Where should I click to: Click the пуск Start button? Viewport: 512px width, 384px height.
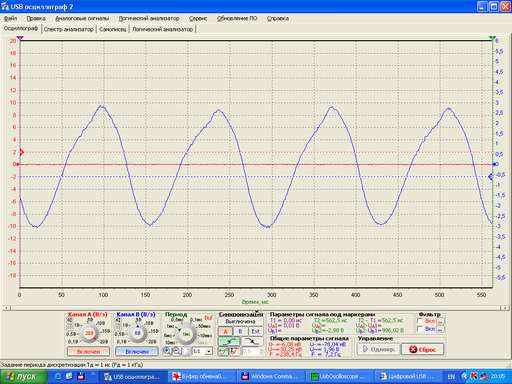pyautogui.click(x=23, y=377)
